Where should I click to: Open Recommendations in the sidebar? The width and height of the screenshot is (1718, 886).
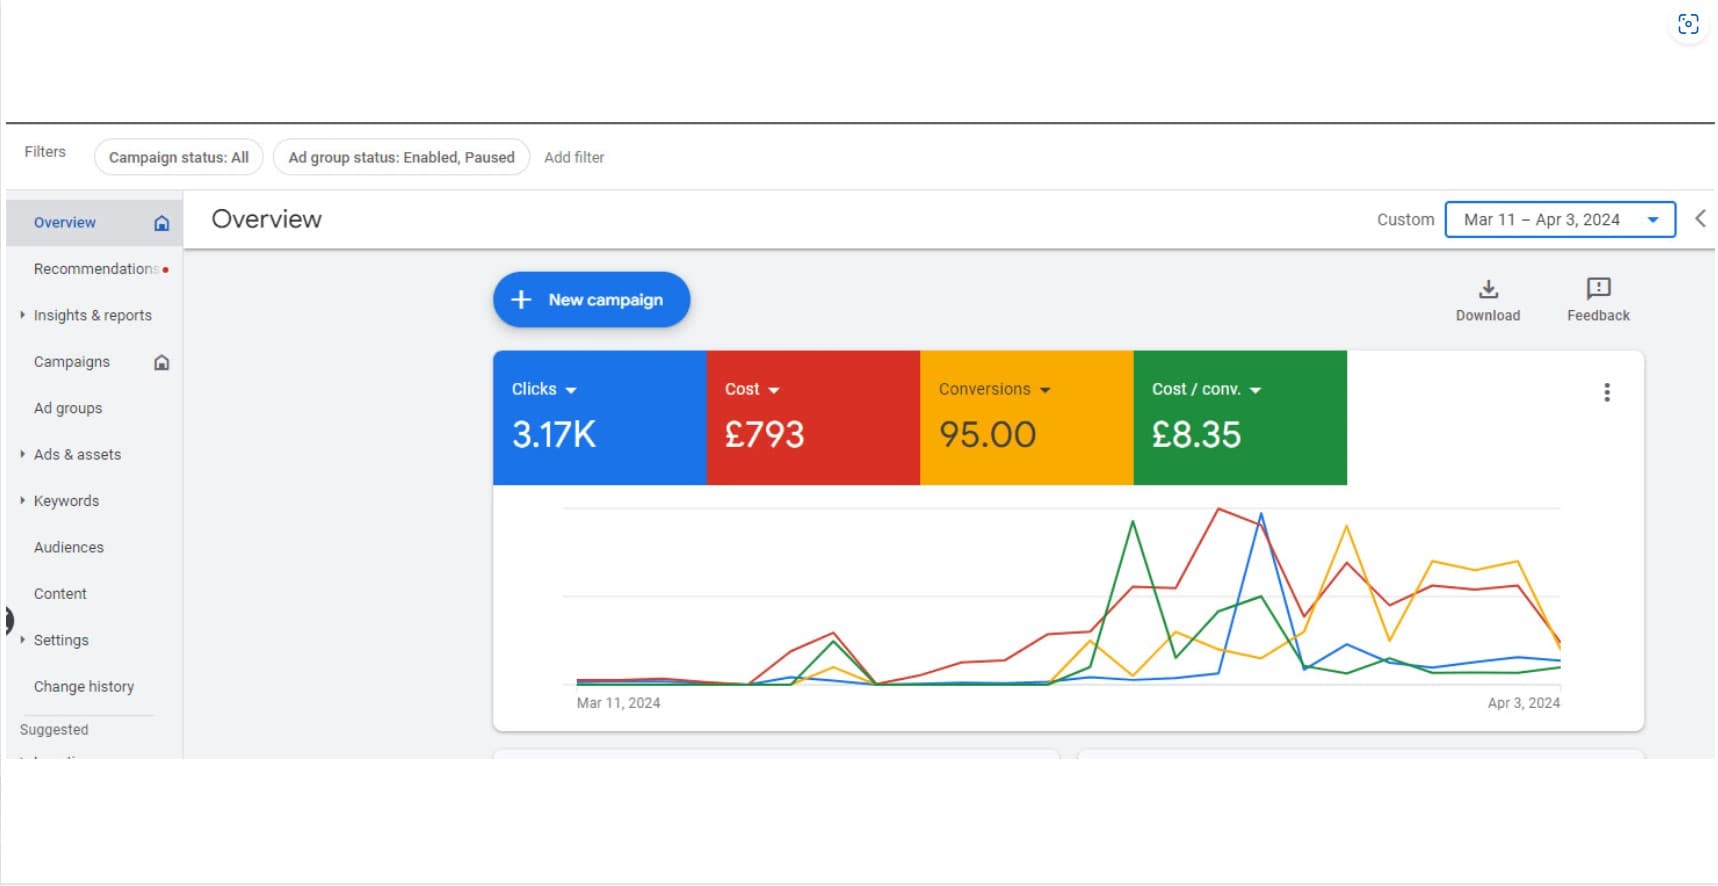pyautogui.click(x=95, y=269)
